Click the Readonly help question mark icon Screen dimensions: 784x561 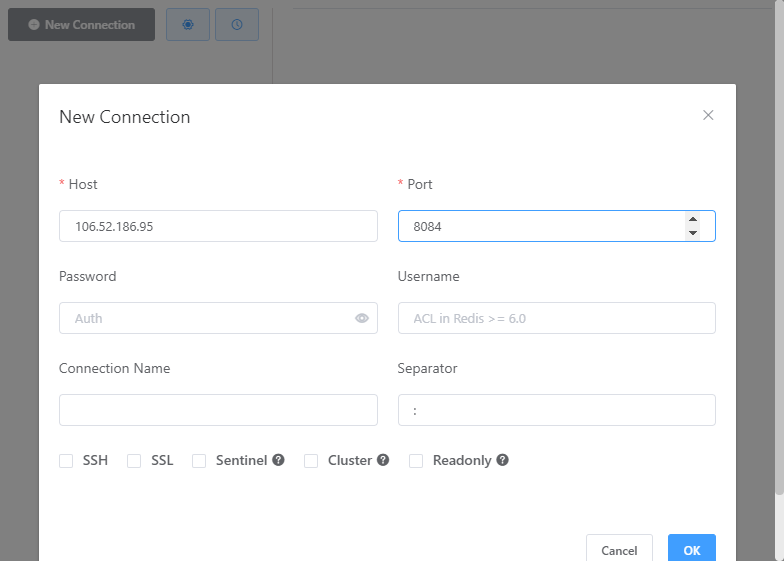tap(502, 460)
